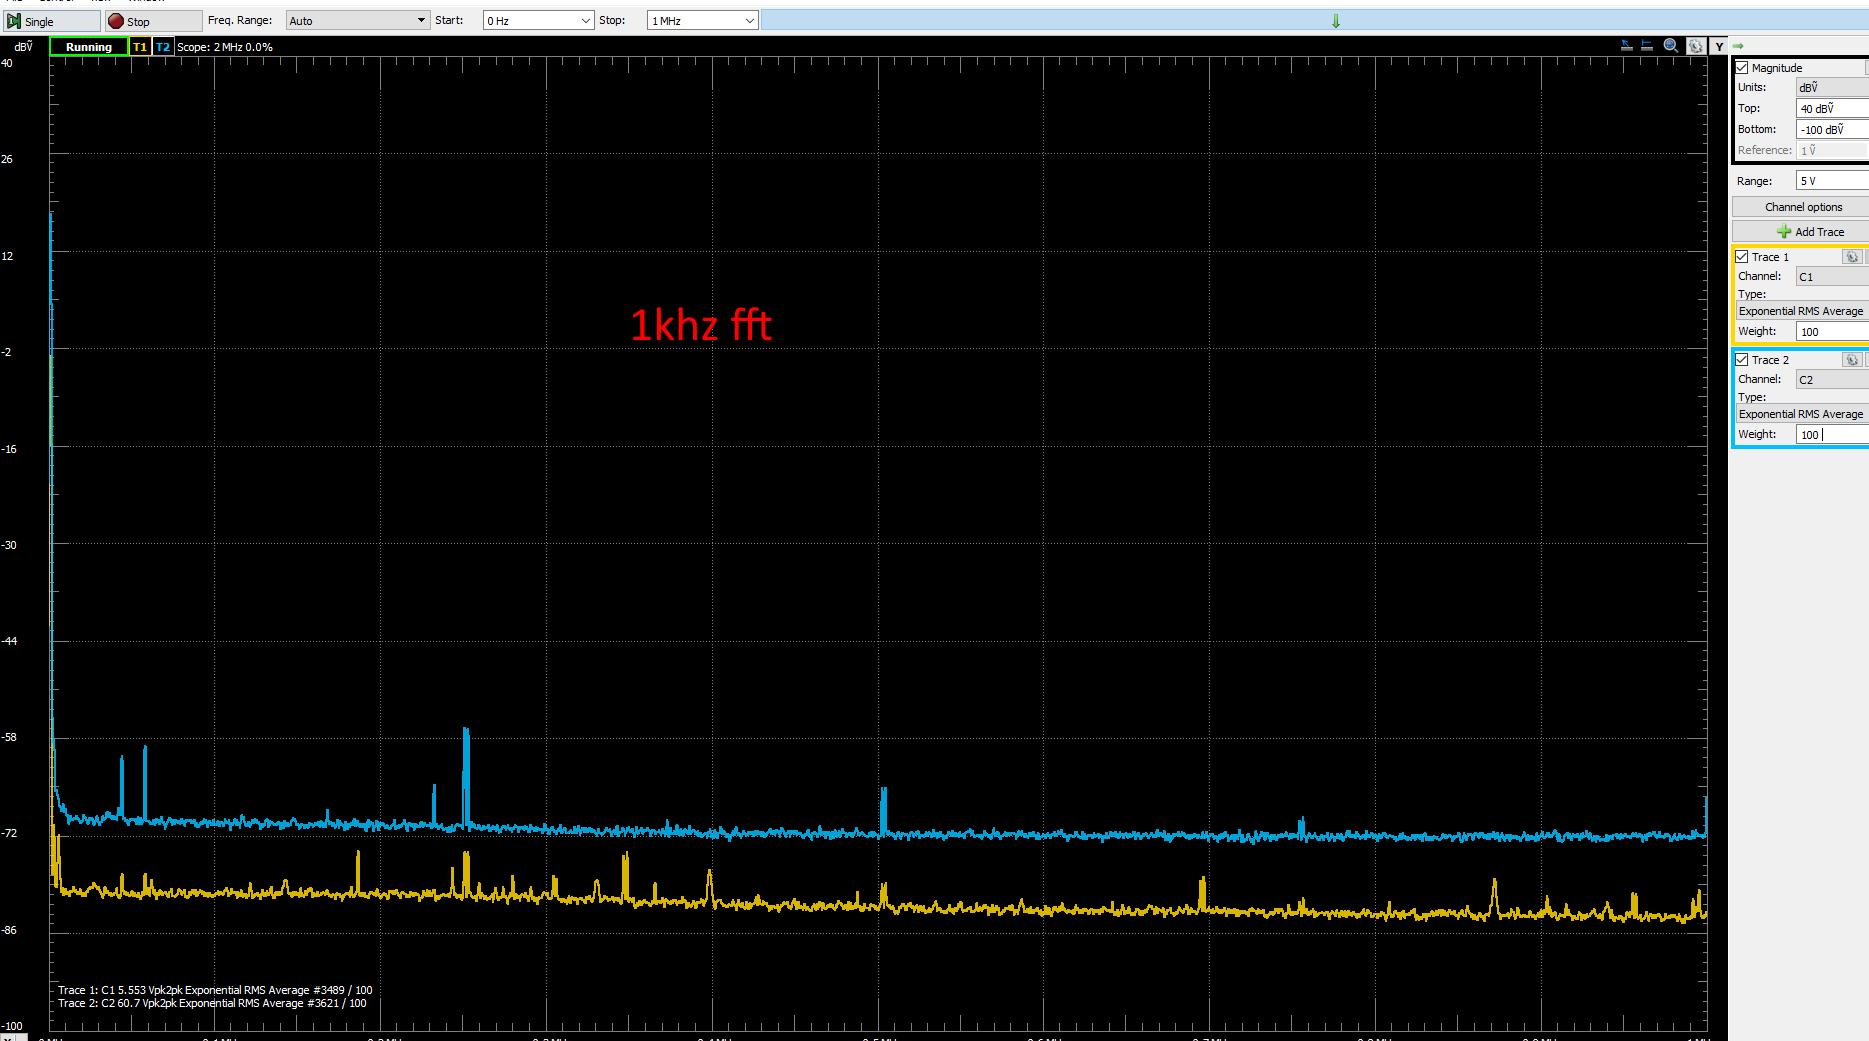
Task: Open the Stop frequency dropdown showing 1 MHz
Action: point(702,21)
